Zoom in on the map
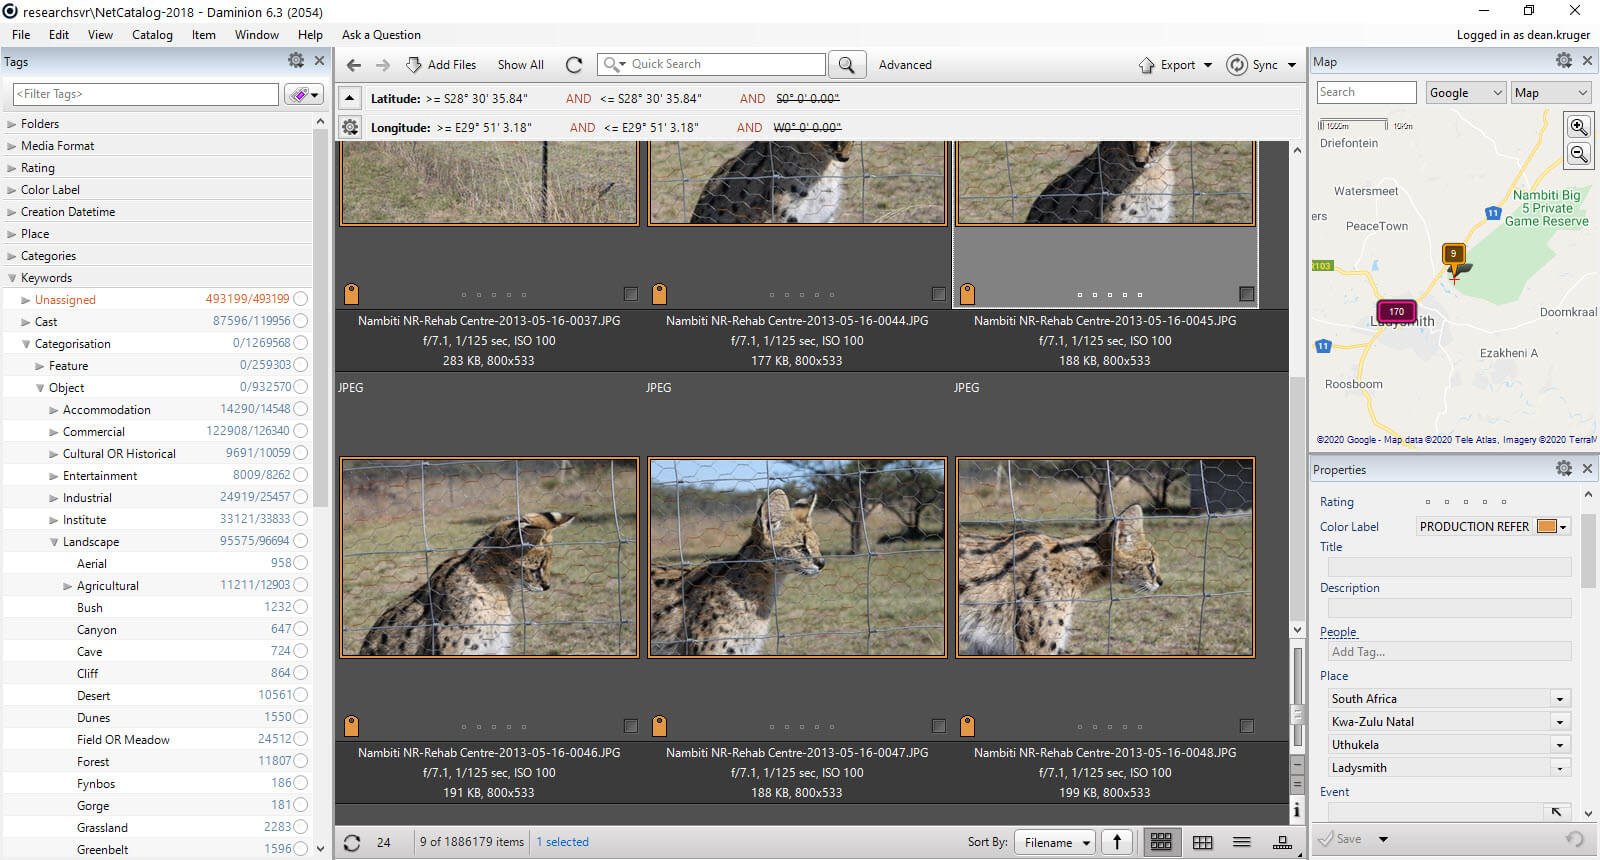Viewport: 1600px width, 860px height. pyautogui.click(x=1578, y=127)
